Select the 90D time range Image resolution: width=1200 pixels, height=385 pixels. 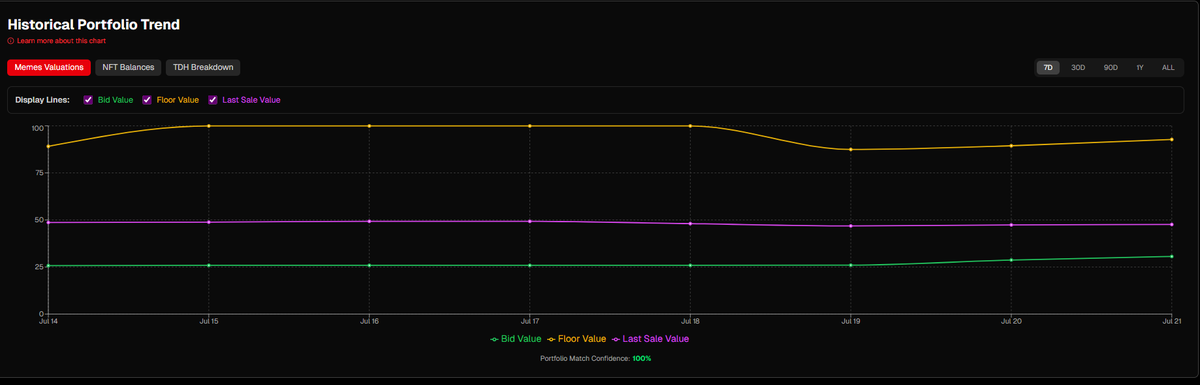(1111, 68)
